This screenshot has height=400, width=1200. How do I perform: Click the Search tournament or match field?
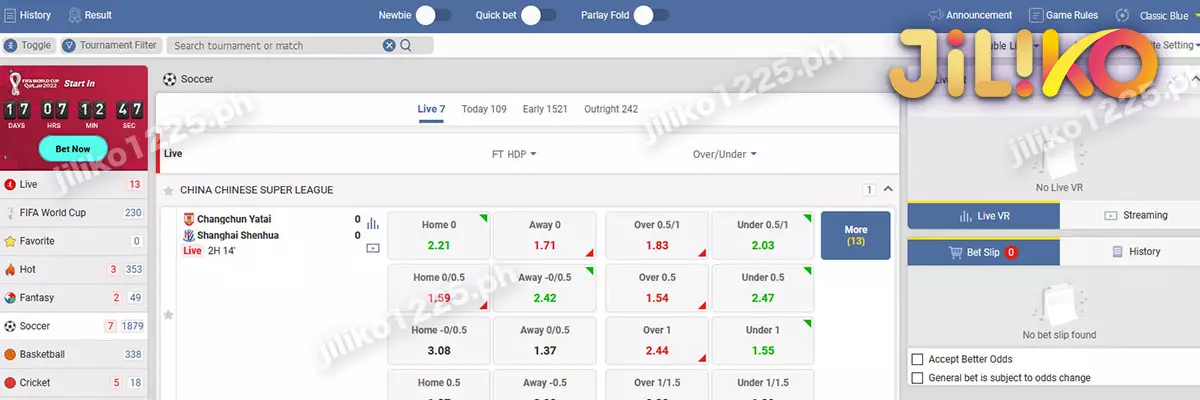pos(277,45)
